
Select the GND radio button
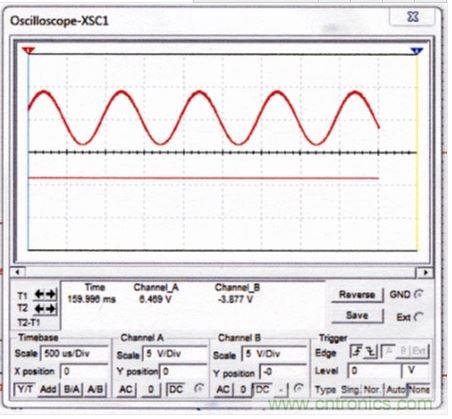point(419,294)
